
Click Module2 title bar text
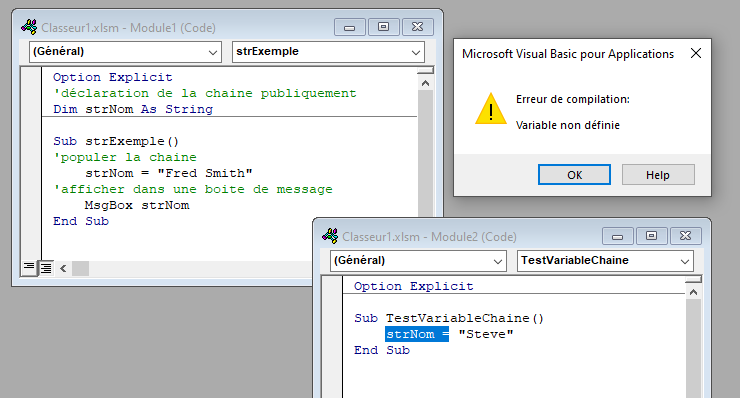pos(429,237)
